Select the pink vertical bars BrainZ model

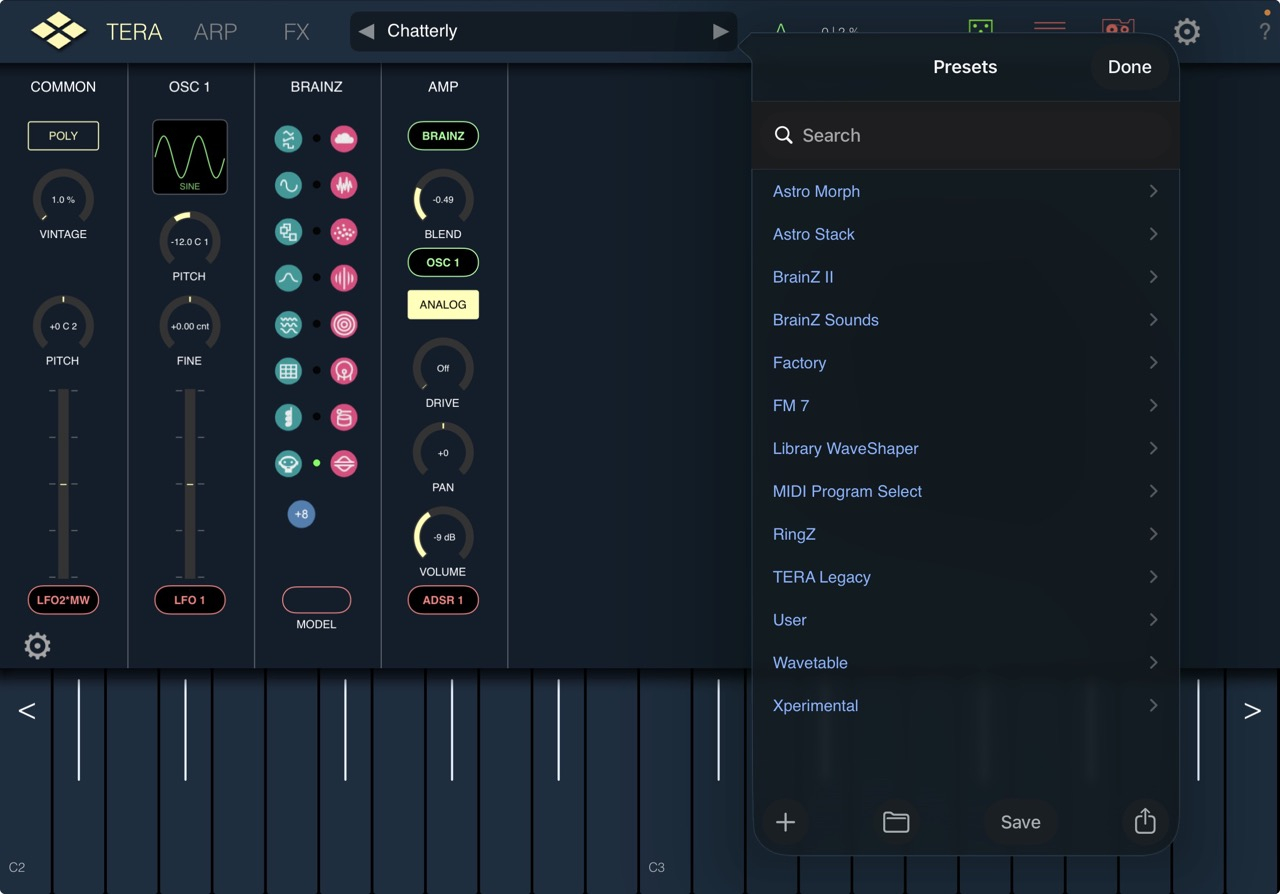click(344, 278)
